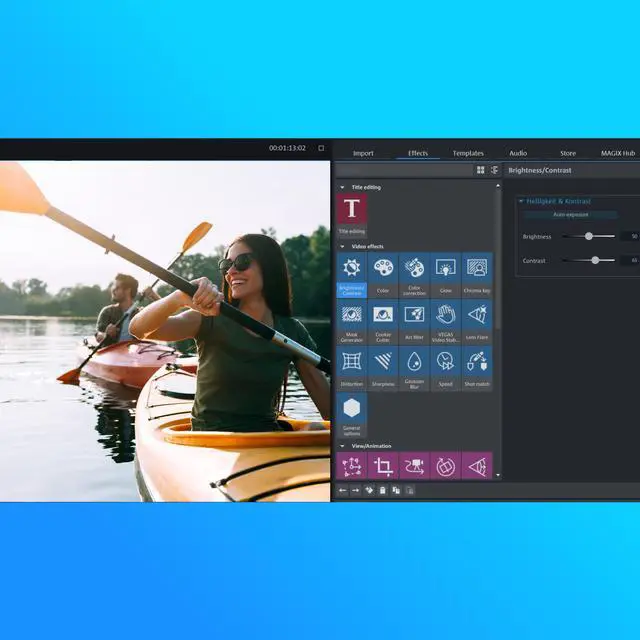Open the Store tab
This screenshot has height=640, width=640.
click(x=568, y=153)
